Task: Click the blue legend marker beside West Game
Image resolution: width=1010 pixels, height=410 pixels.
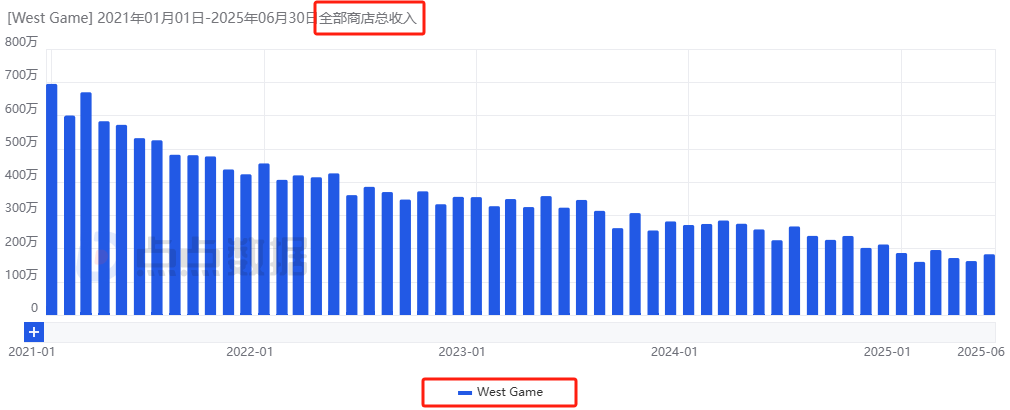Action: [x=465, y=393]
